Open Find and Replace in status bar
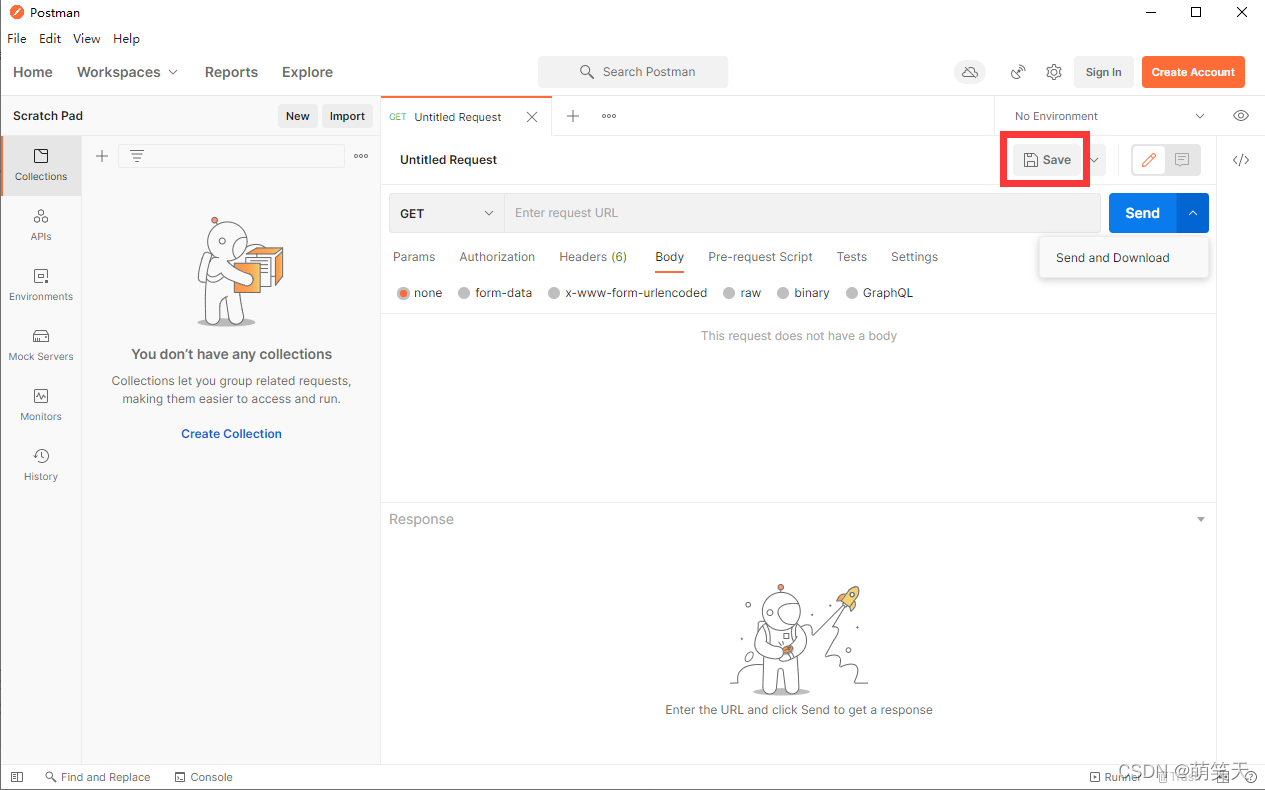The width and height of the screenshot is (1265, 790). tap(98, 777)
